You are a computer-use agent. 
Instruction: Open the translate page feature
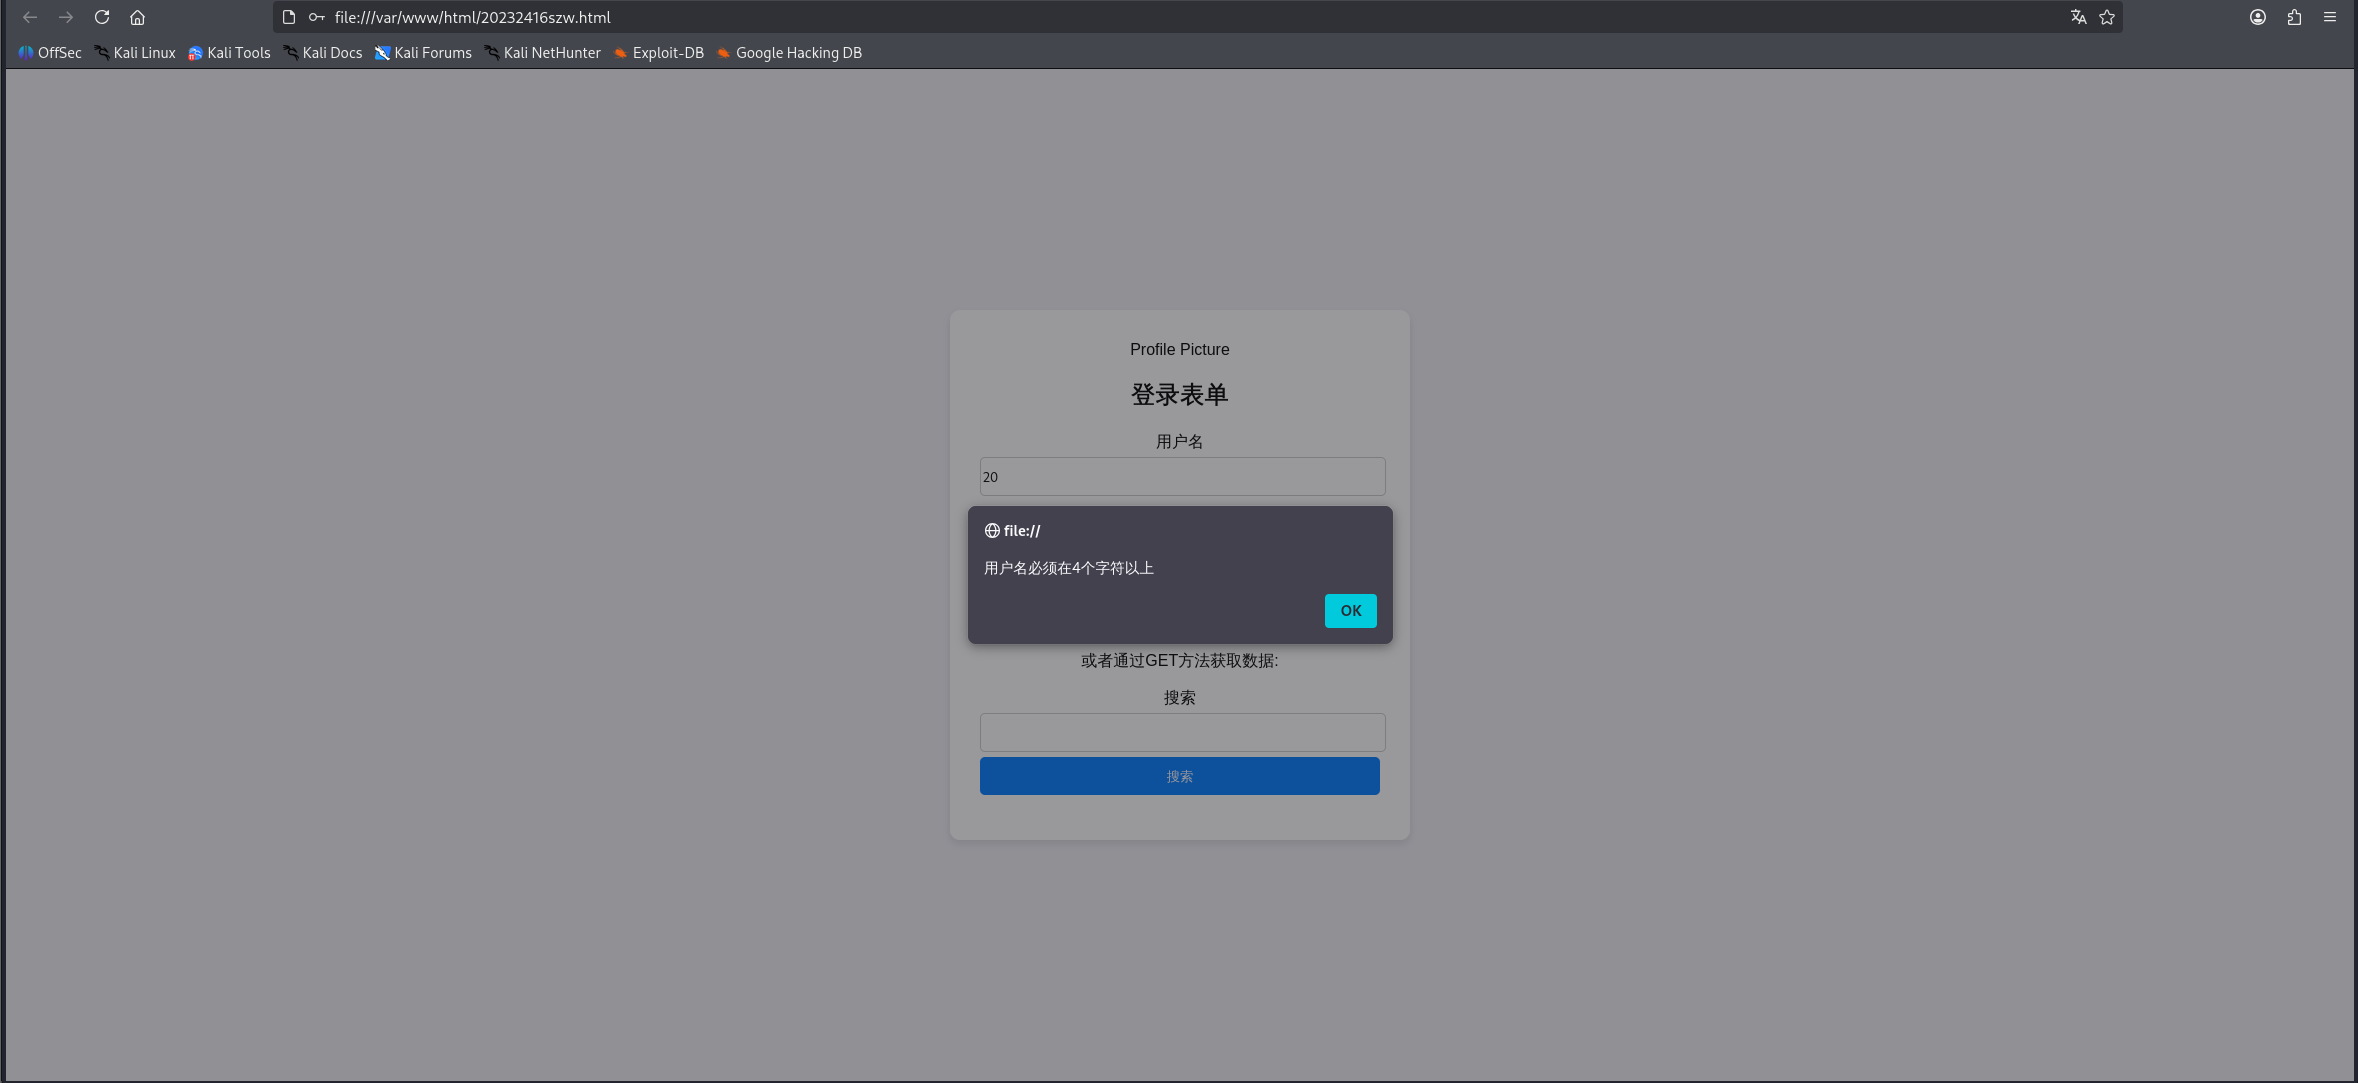tap(2077, 17)
